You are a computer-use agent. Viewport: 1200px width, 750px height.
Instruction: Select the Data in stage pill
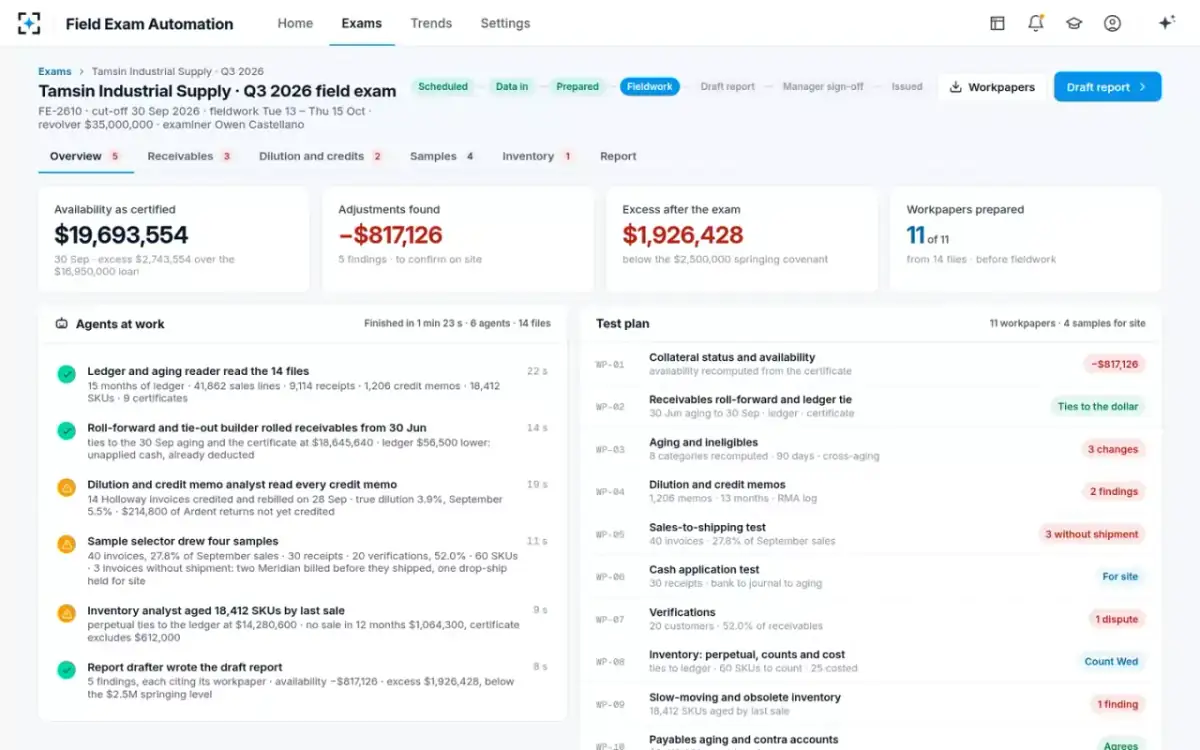coord(512,87)
